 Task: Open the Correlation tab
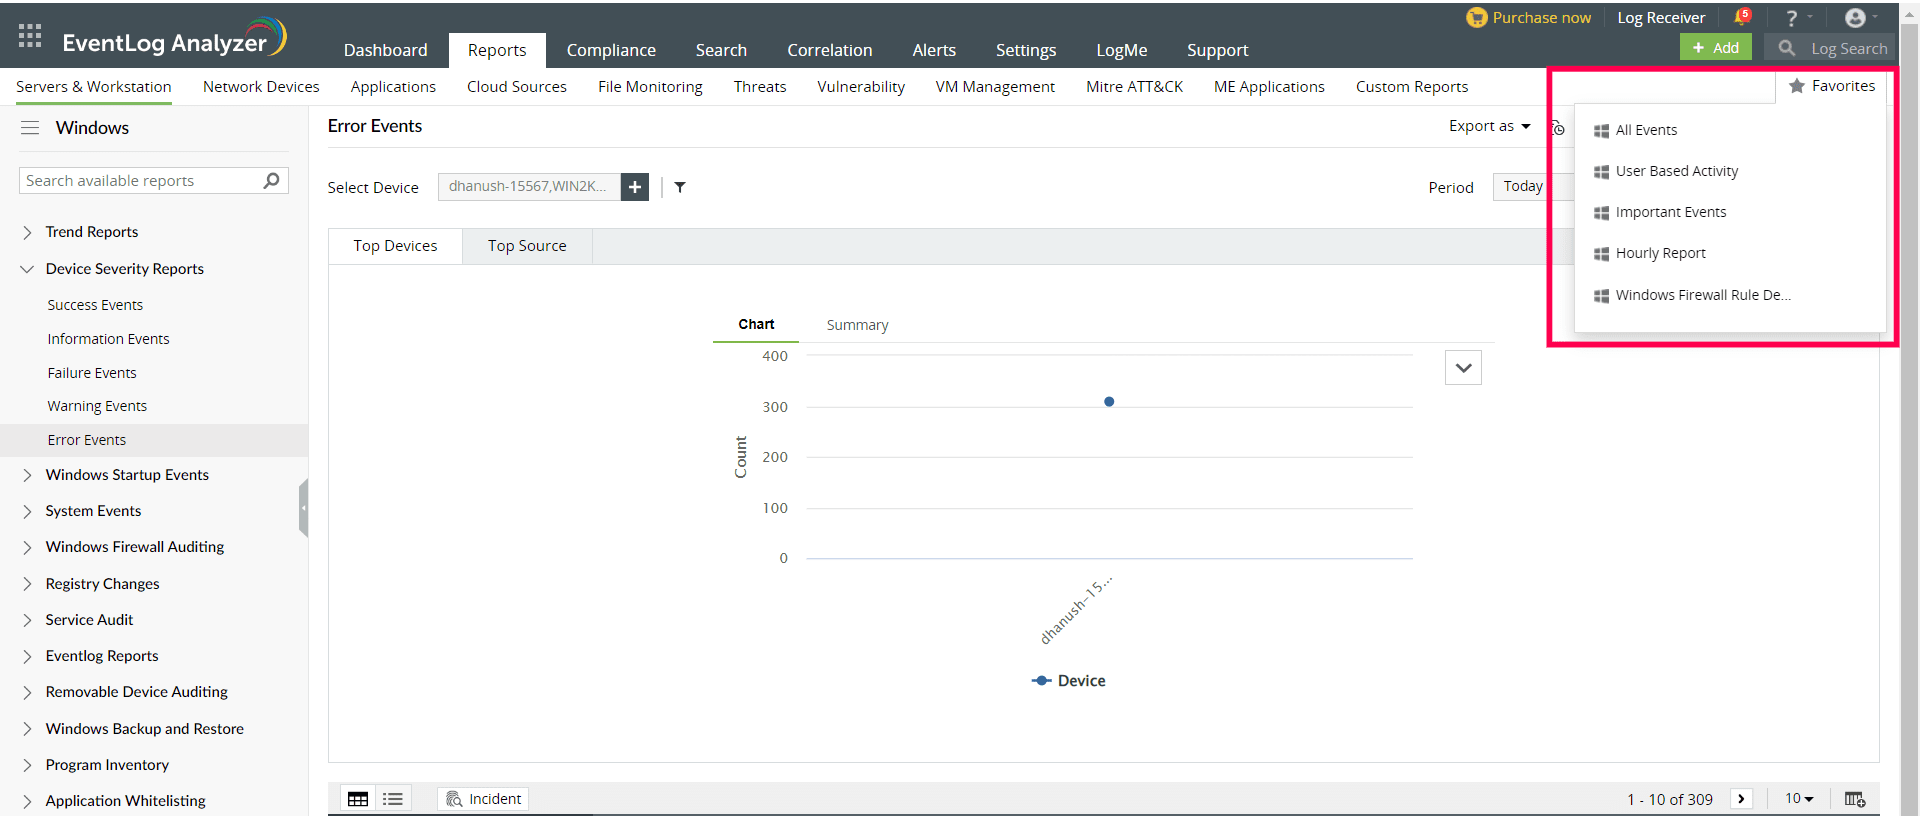[x=829, y=50]
